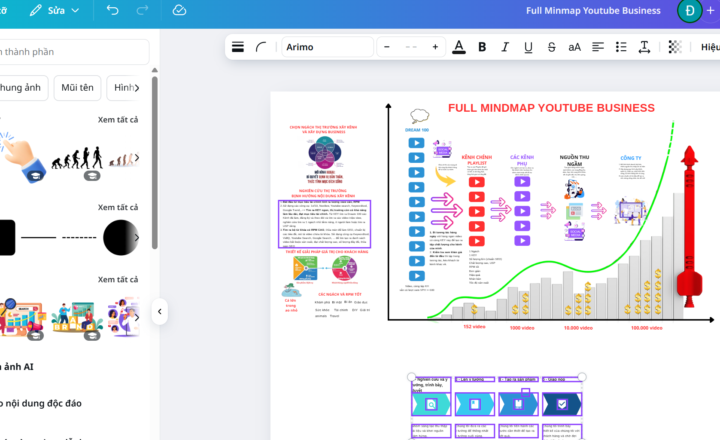Select the FULL MINDMAP YOUTUBE BUSINESS heading
Viewport: 720px width, 440px height.
click(551, 108)
